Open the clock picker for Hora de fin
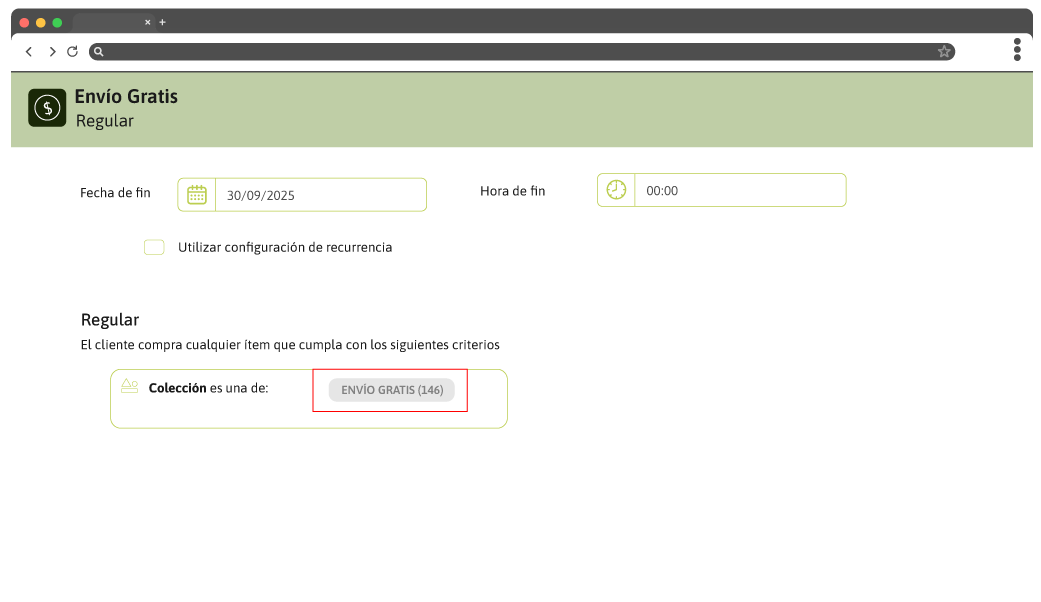 (x=617, y=190)
